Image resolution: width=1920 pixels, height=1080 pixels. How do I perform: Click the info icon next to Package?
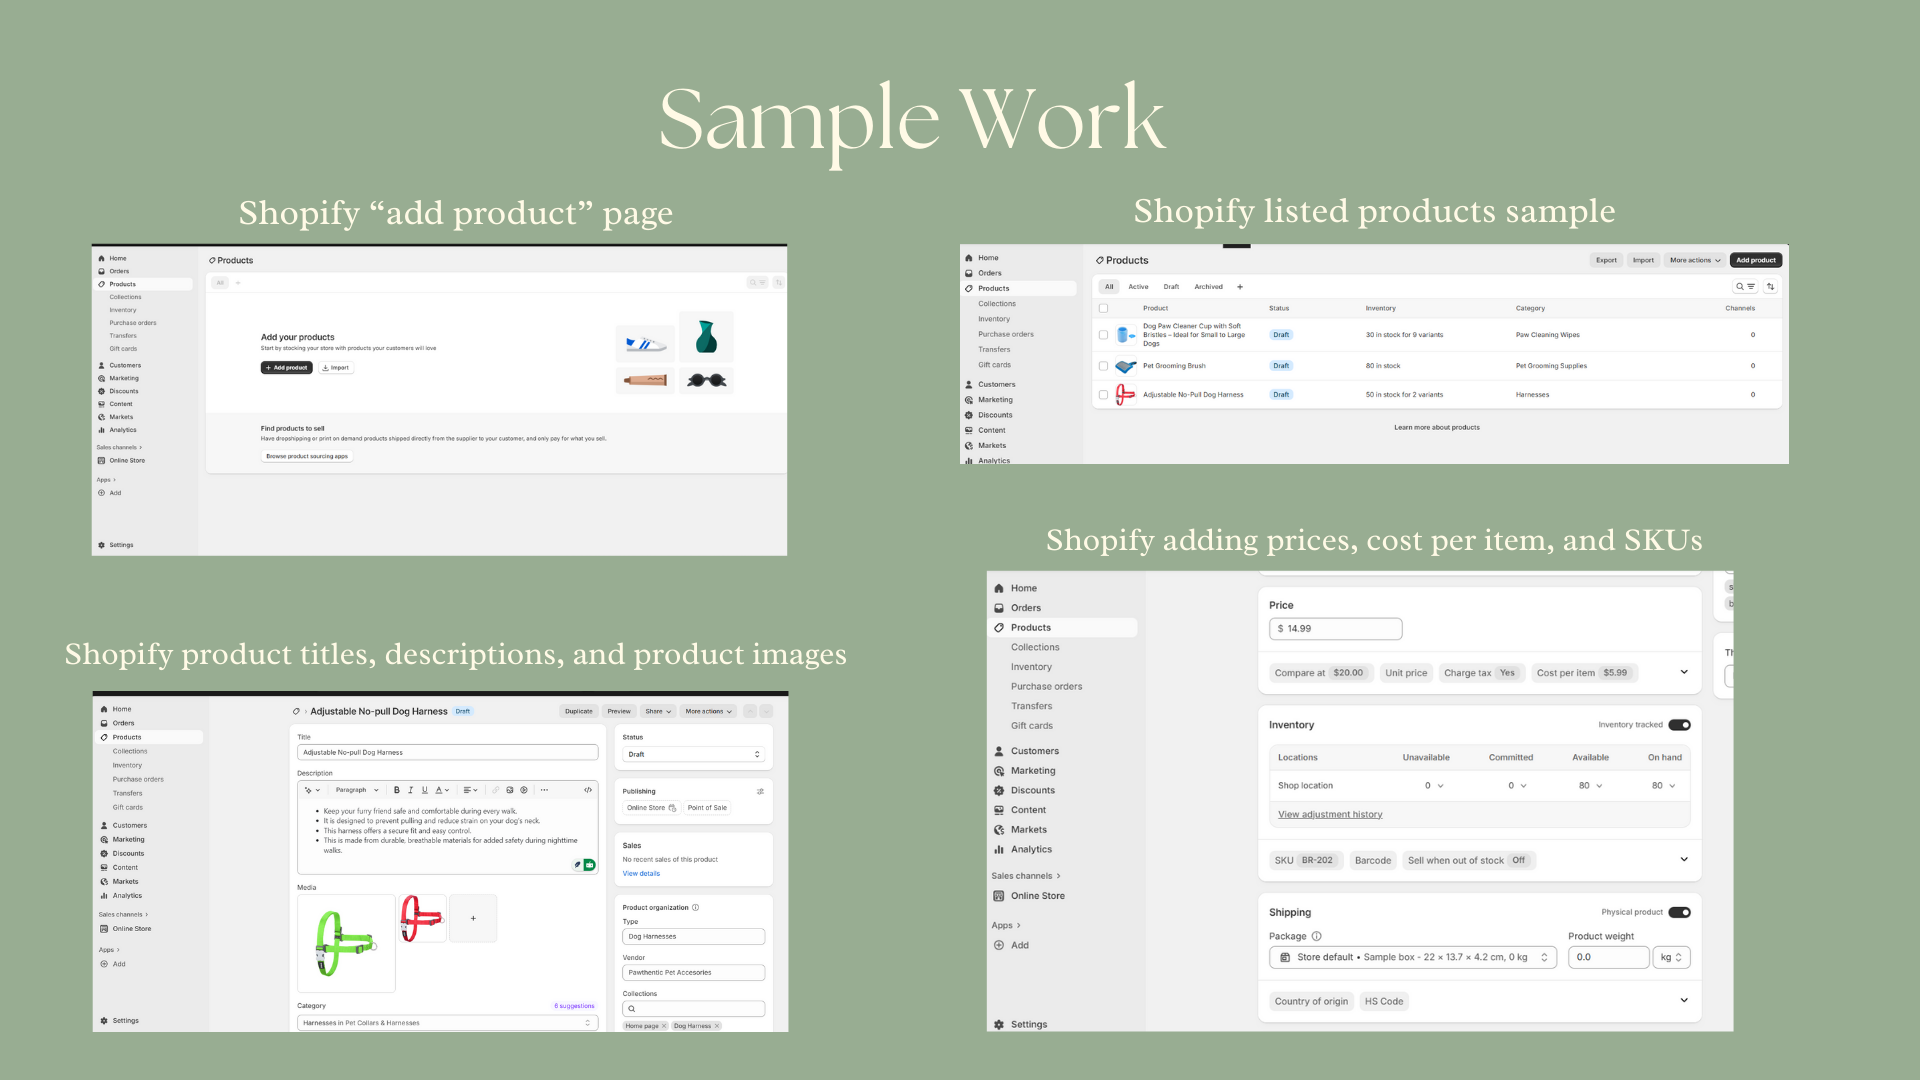(x=1316, y=937)
